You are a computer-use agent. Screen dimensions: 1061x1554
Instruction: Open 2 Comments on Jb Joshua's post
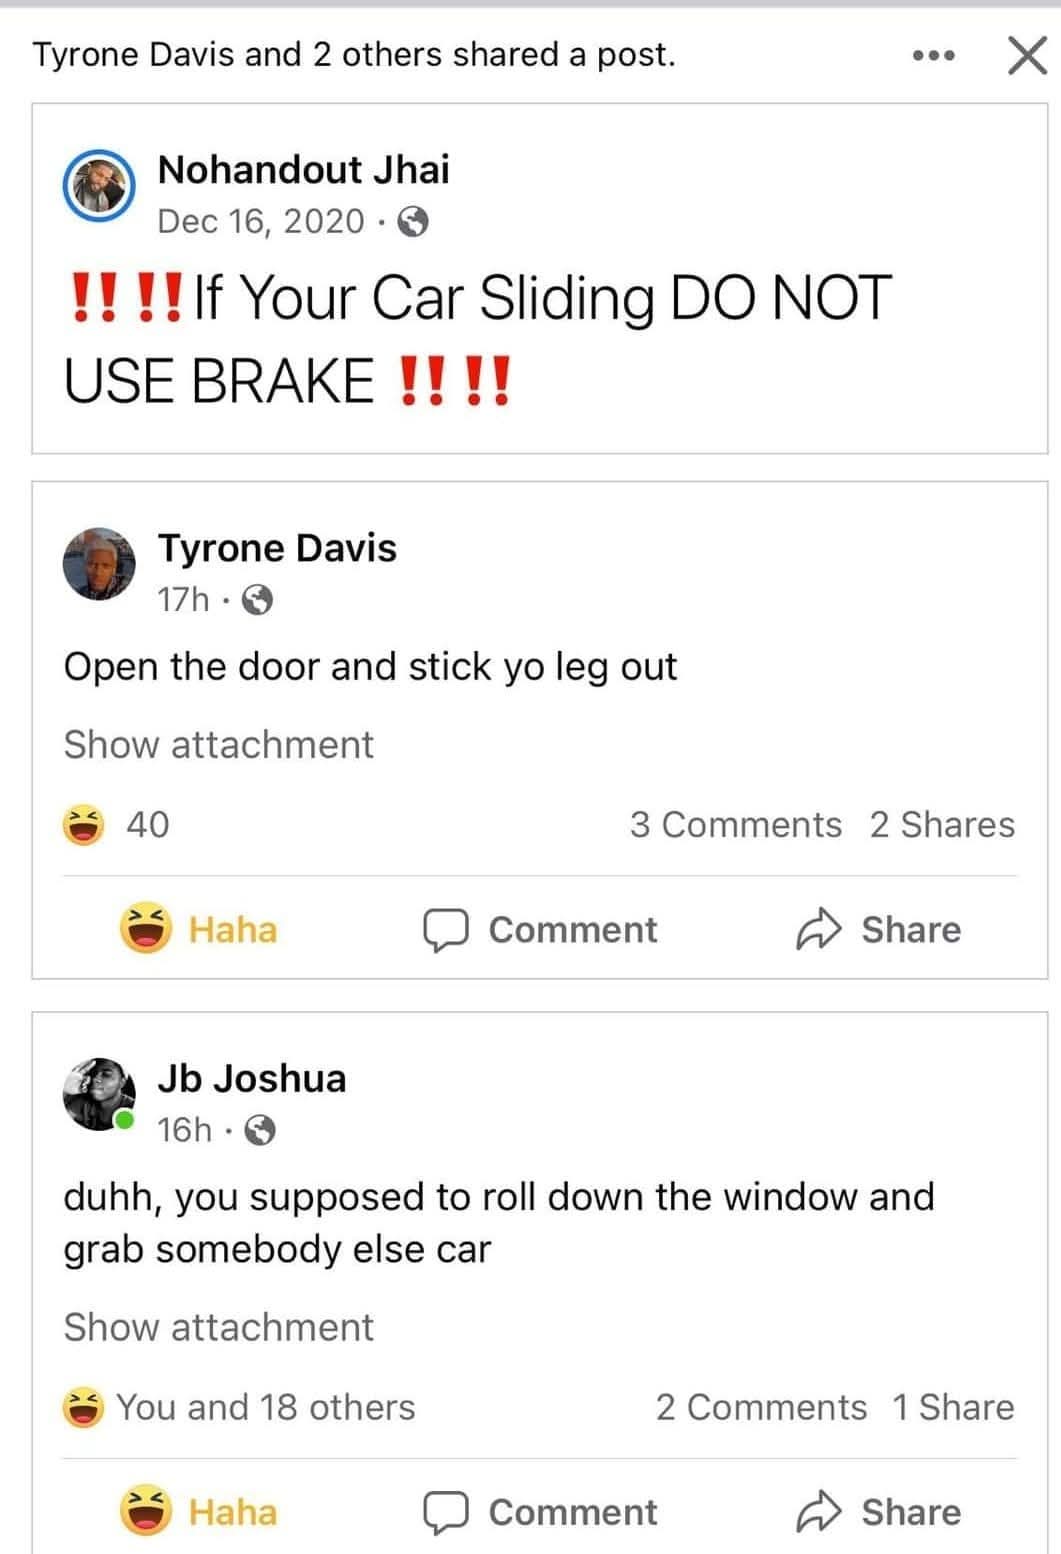tap(761, 1407)
